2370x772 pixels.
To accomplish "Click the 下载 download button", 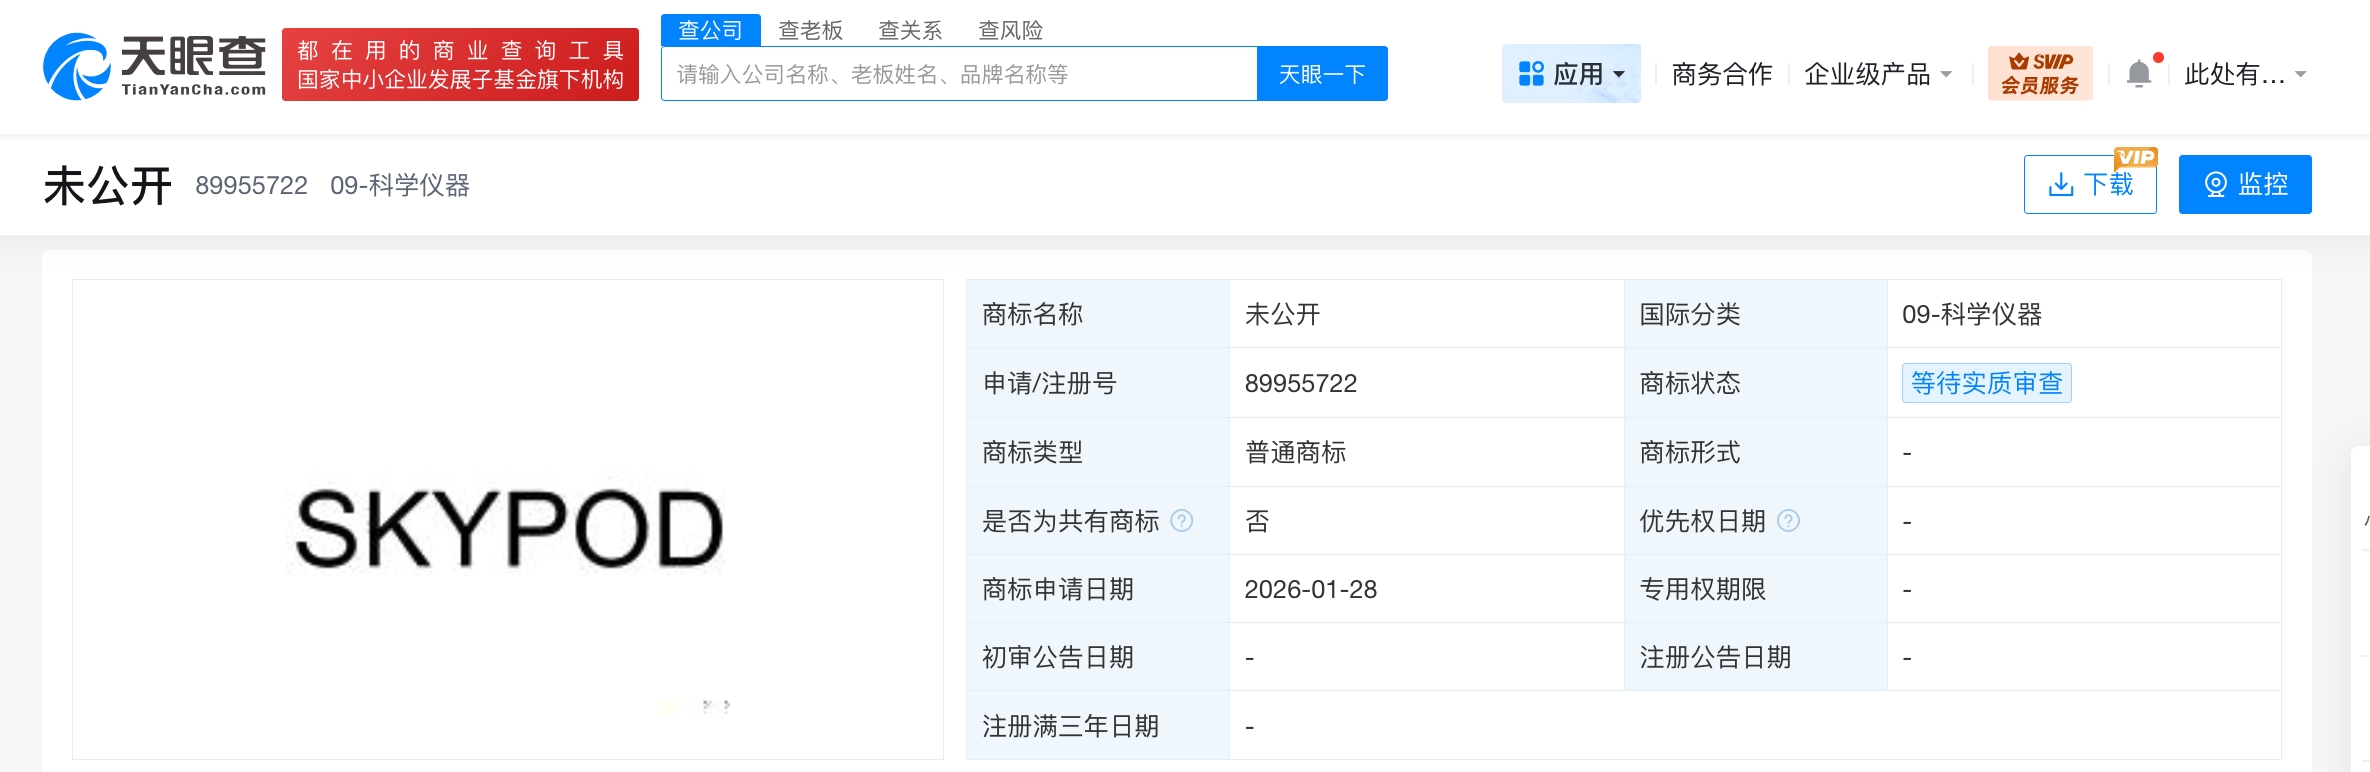I will [x=2089, y=185].
